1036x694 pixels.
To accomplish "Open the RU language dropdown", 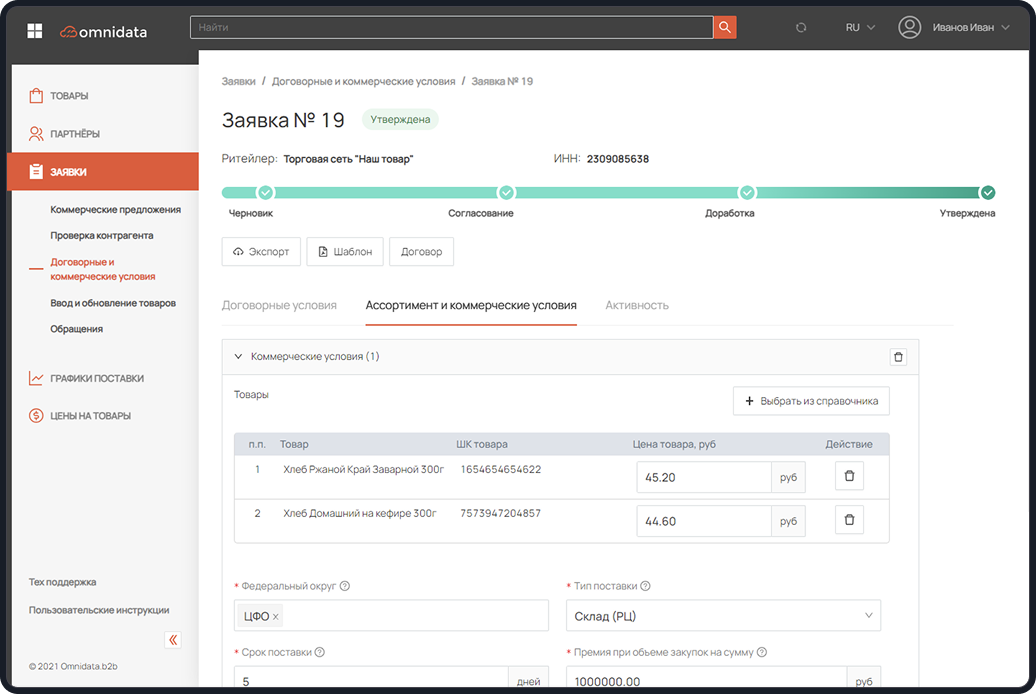I will [860, 28].
